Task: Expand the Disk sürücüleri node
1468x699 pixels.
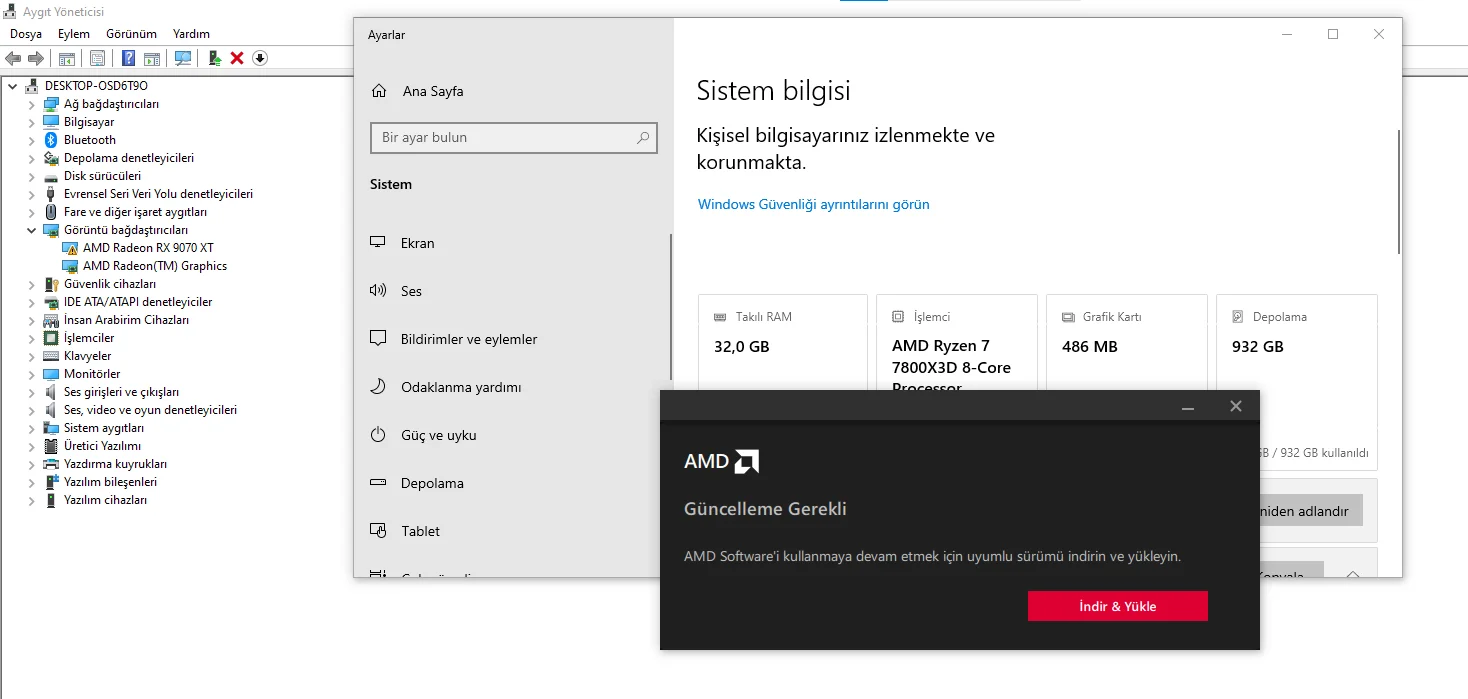Action: (x=31, y=176)
